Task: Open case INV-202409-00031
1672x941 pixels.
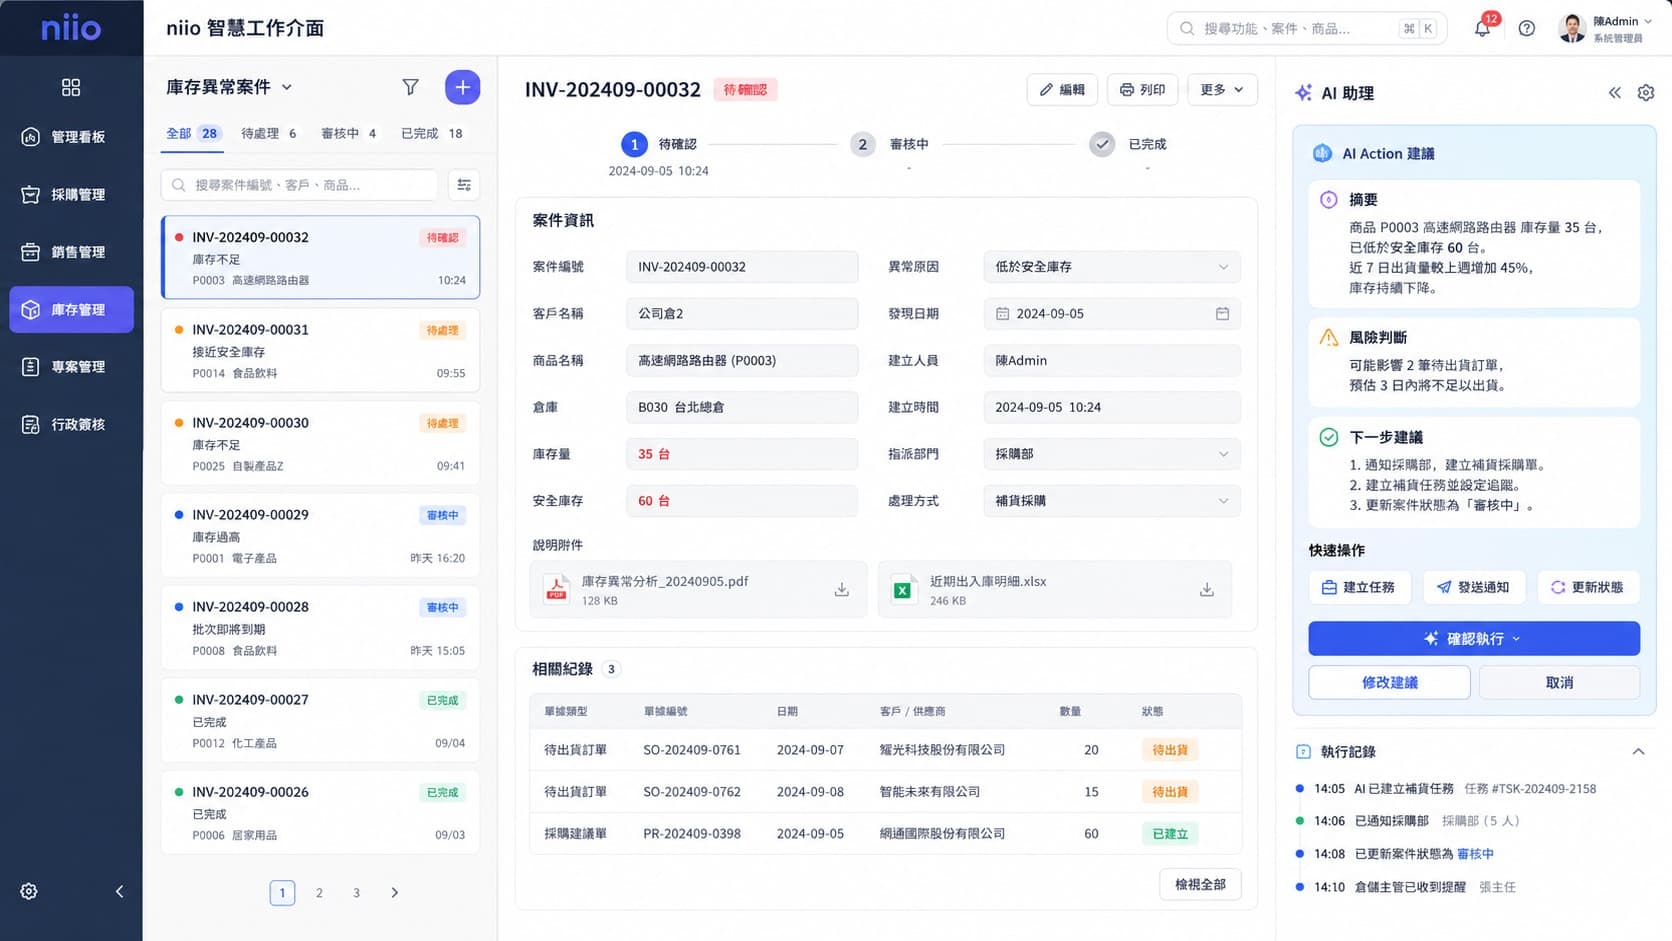Action: 320,351
